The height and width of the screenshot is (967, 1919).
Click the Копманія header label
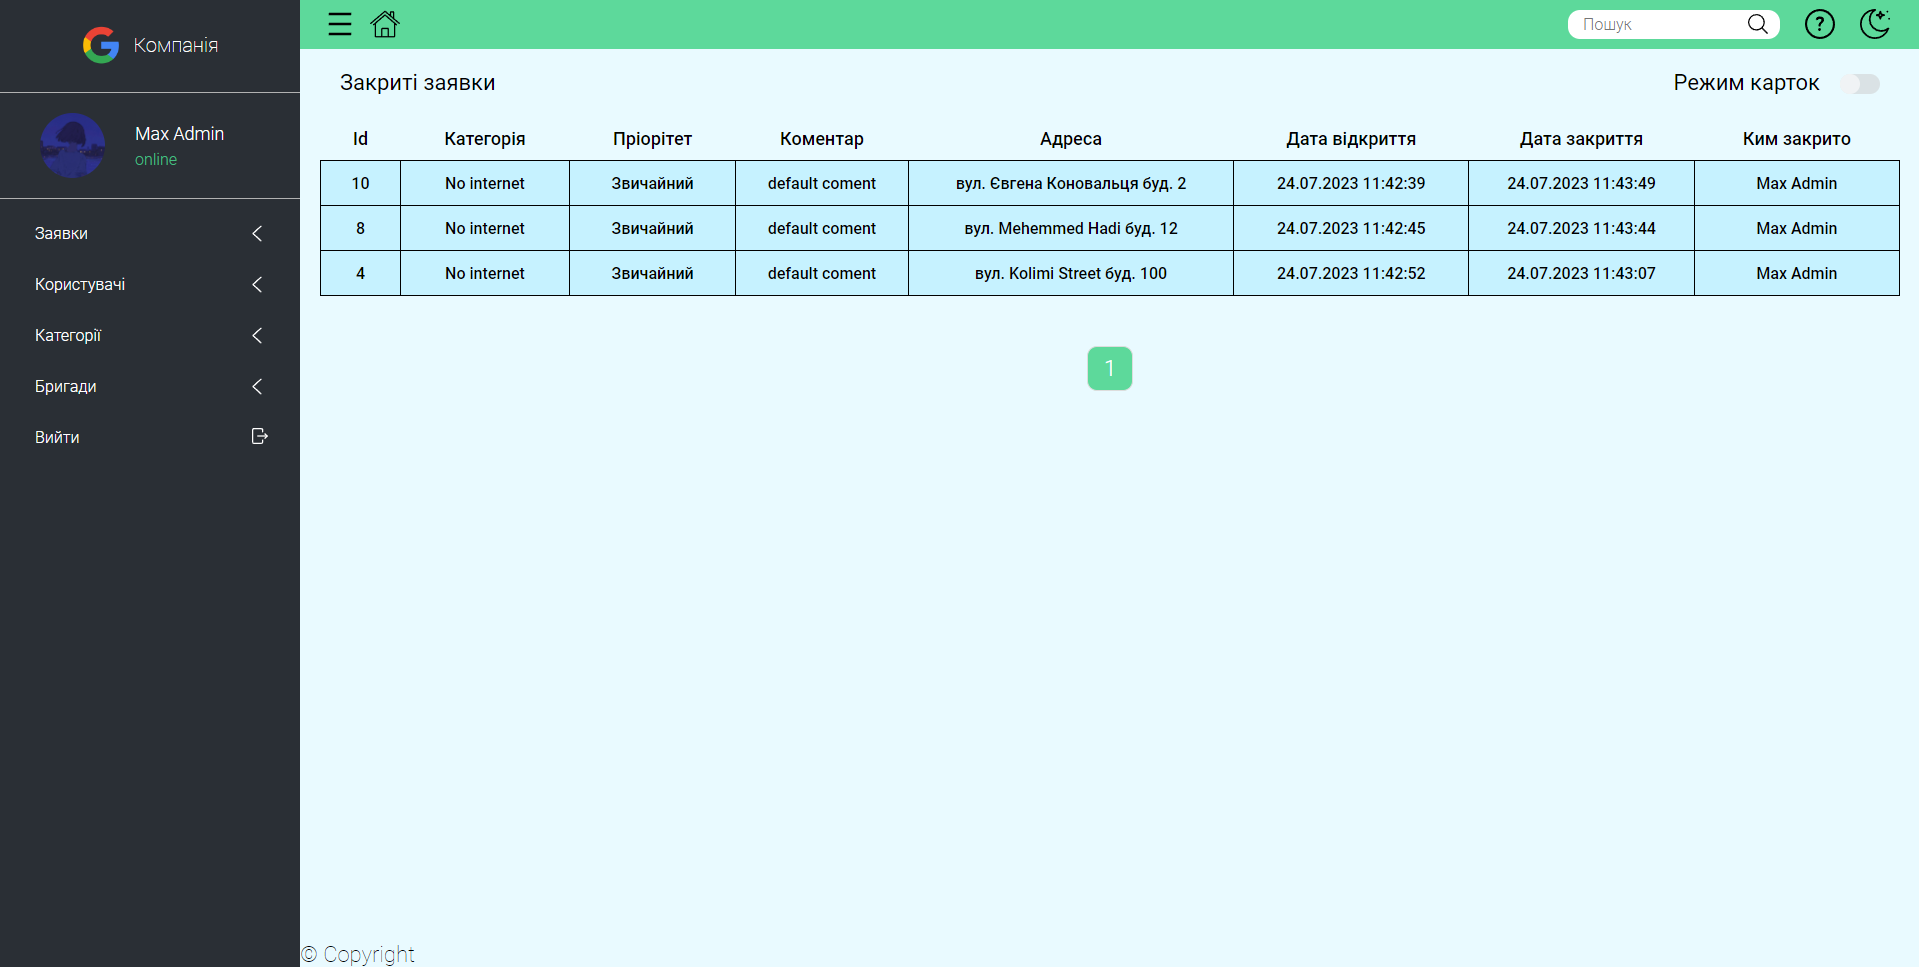174,45
